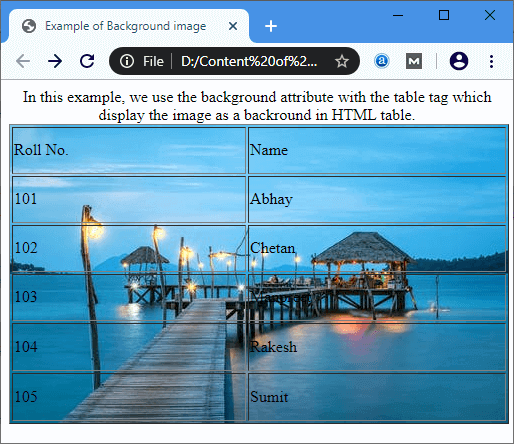
Task: Go back to previous page
Action: click(23, 61)
